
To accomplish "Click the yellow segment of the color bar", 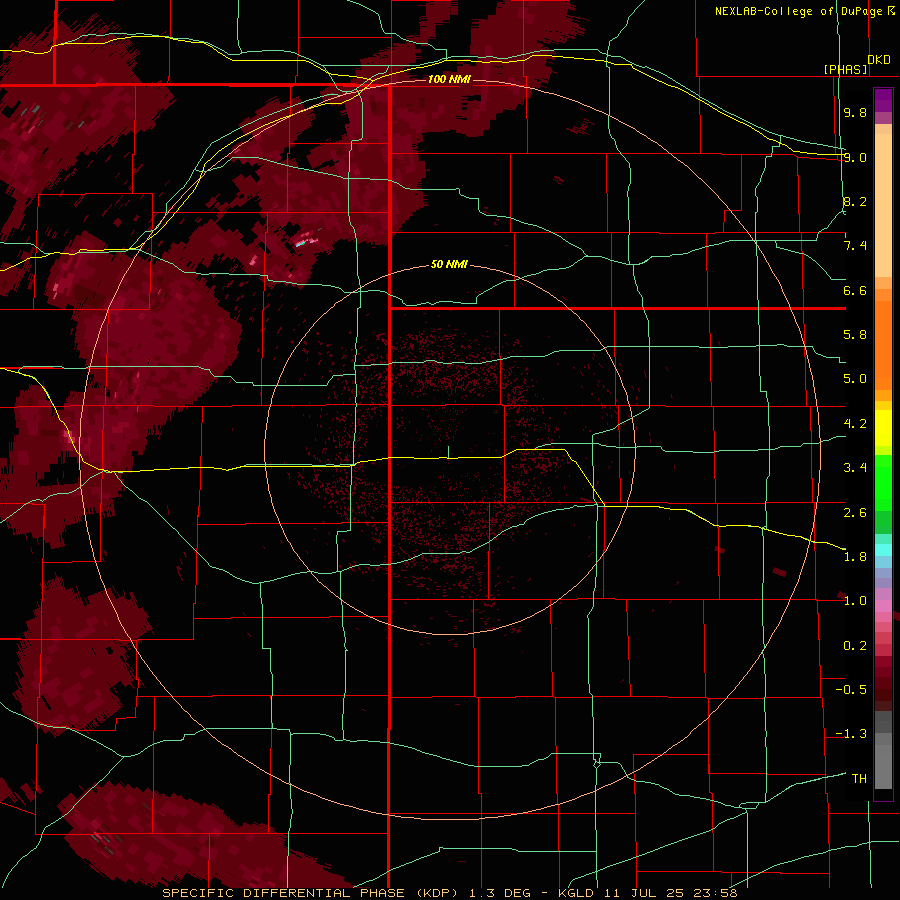I will click(883, 428).
